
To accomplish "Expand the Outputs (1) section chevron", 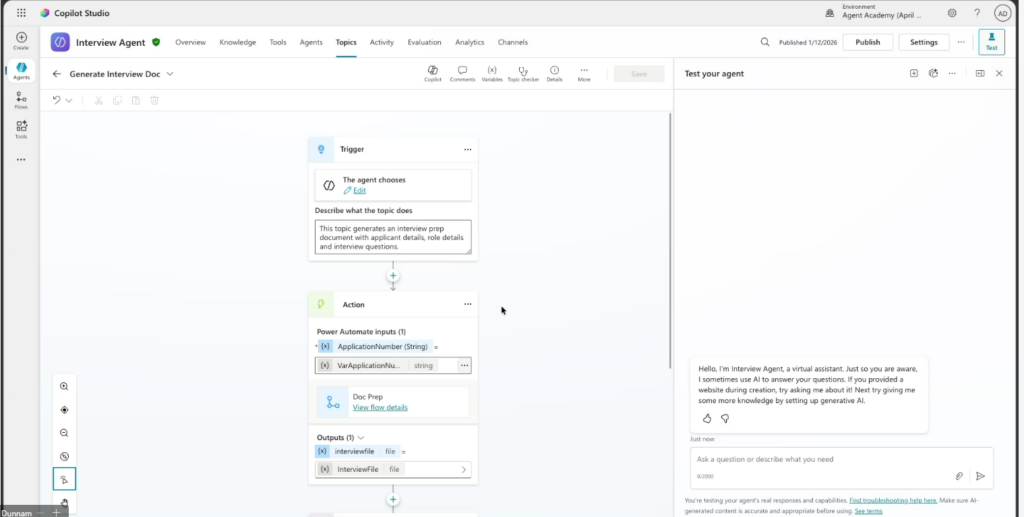I will 361,438.
